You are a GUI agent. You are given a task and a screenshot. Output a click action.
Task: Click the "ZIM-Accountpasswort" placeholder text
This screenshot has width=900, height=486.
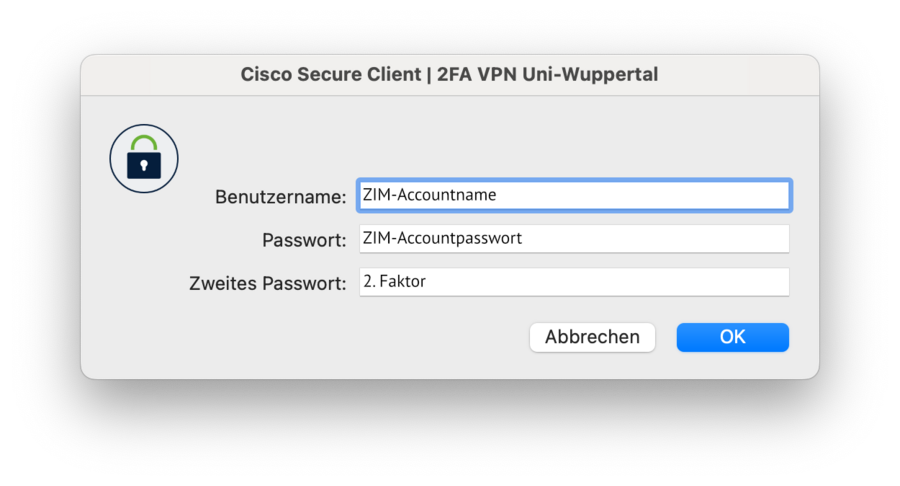[x=442, y=239]
